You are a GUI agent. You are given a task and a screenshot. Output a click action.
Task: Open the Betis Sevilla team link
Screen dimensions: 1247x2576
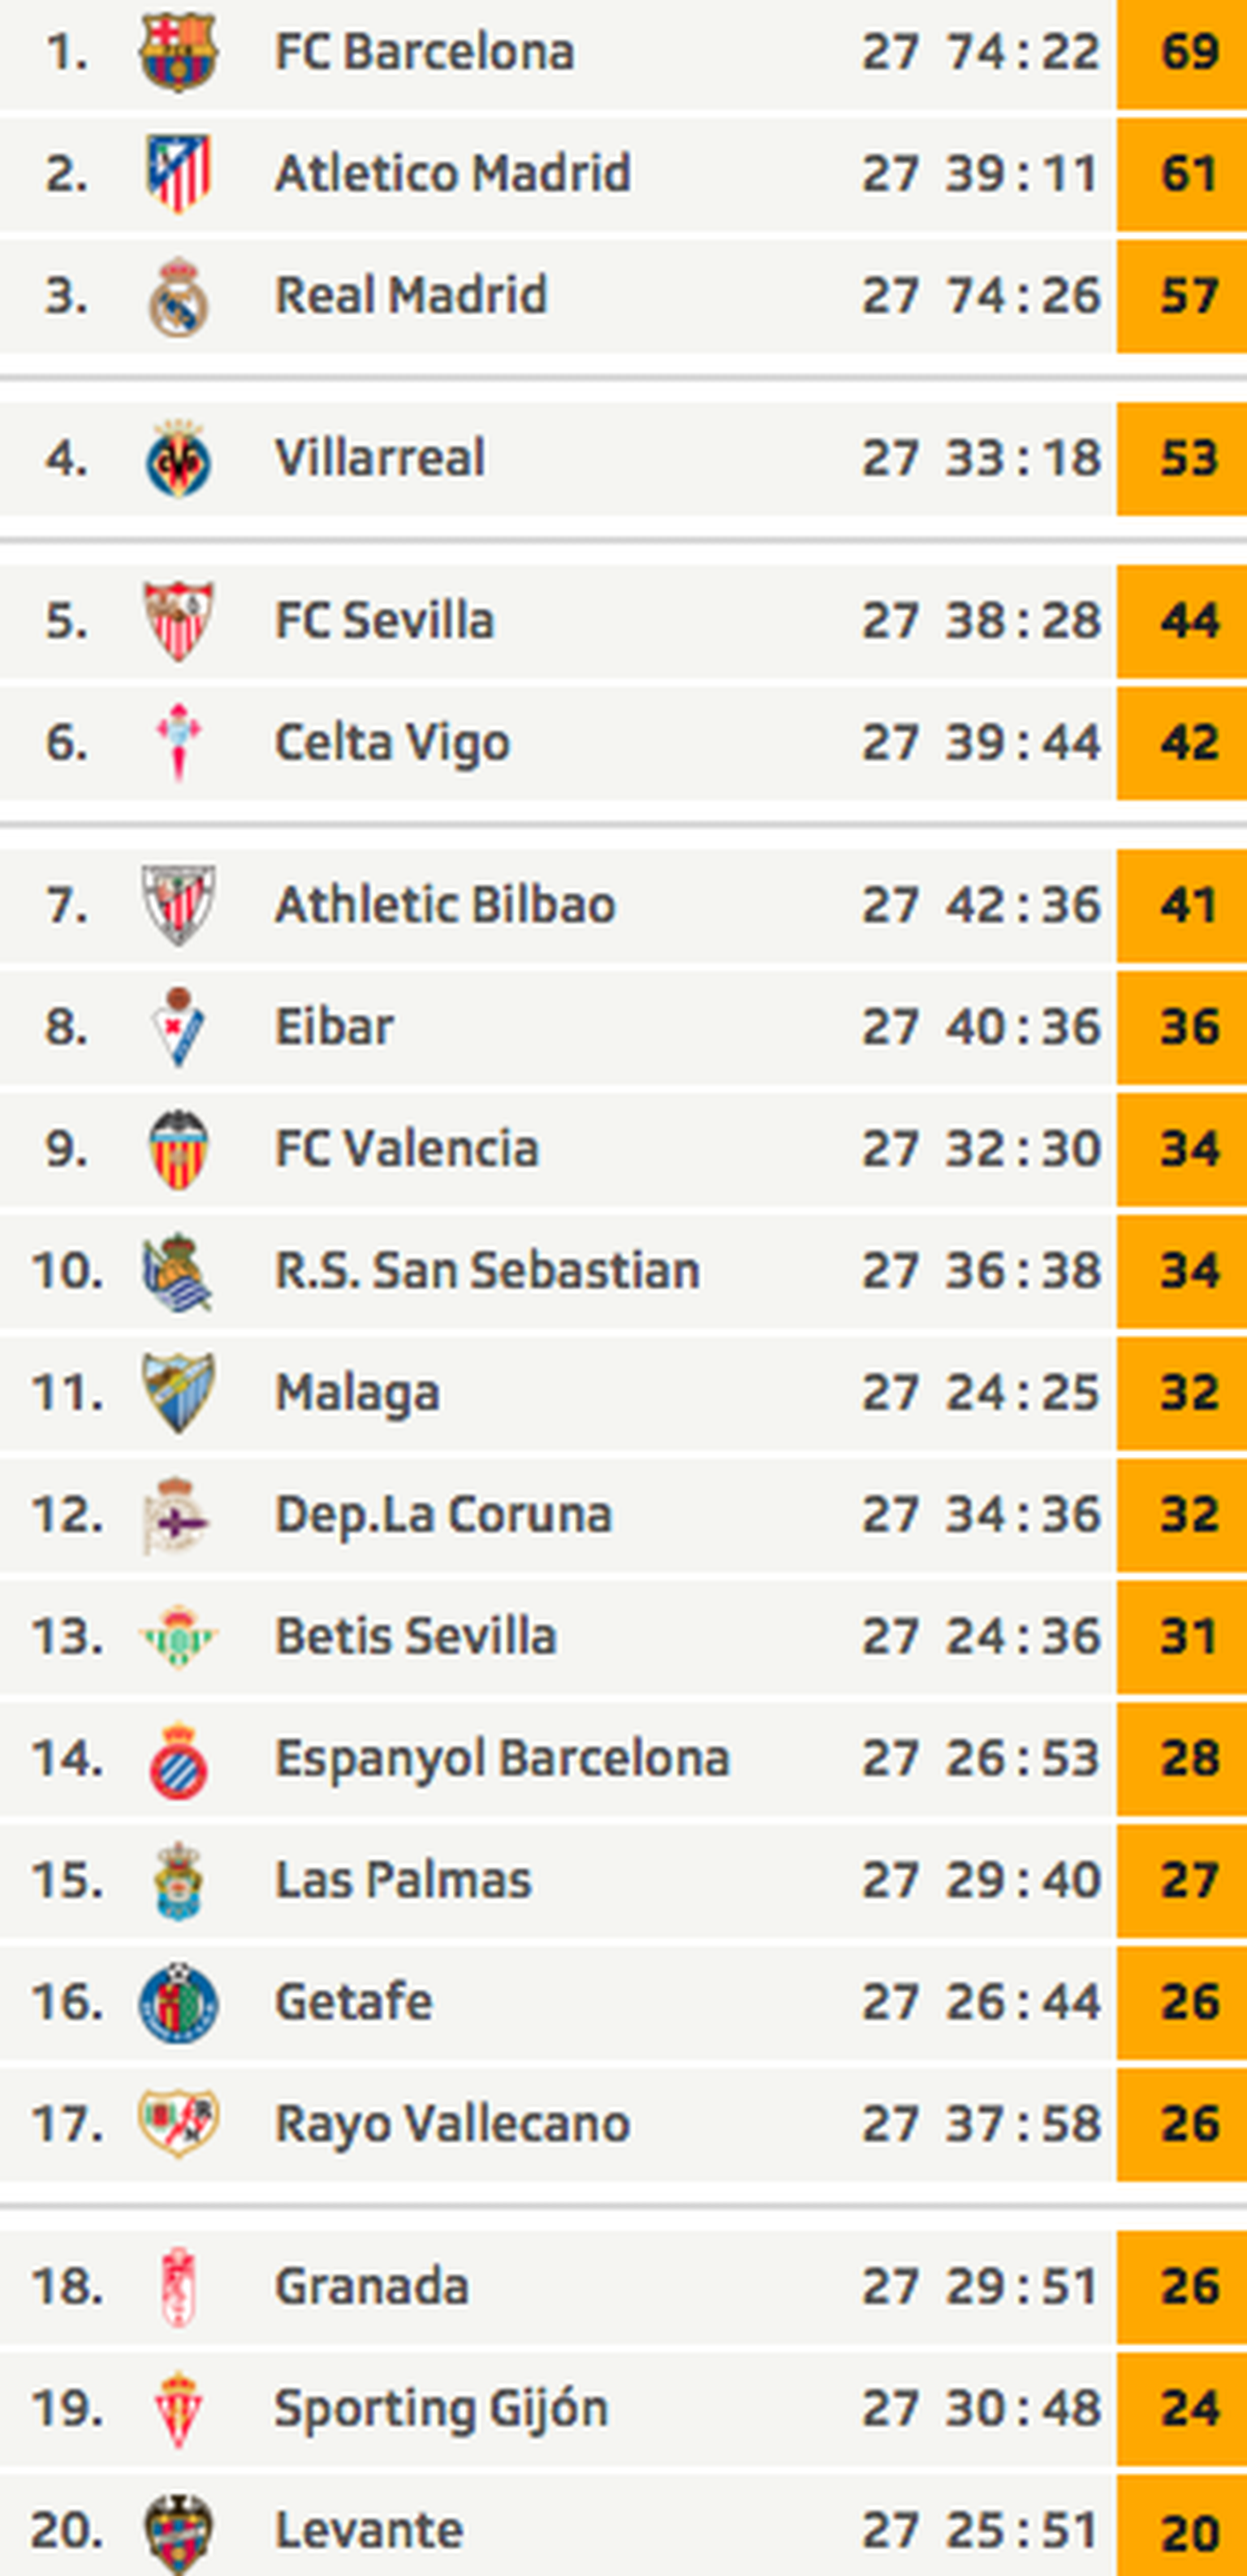[415, 1637]
